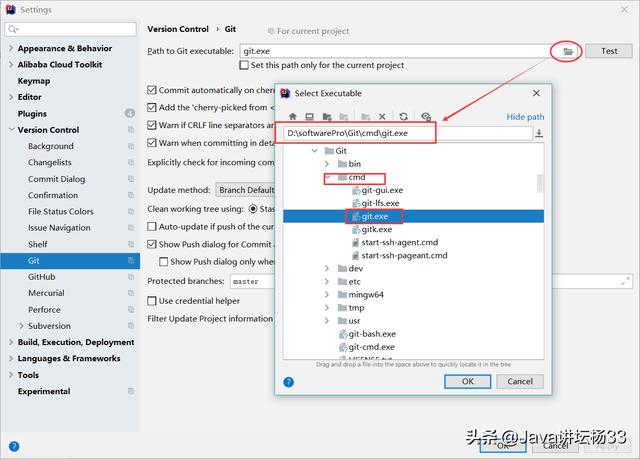640x459 pixels.
Task: Expand the mingw64 folder
Action: [x=327, y=295]
